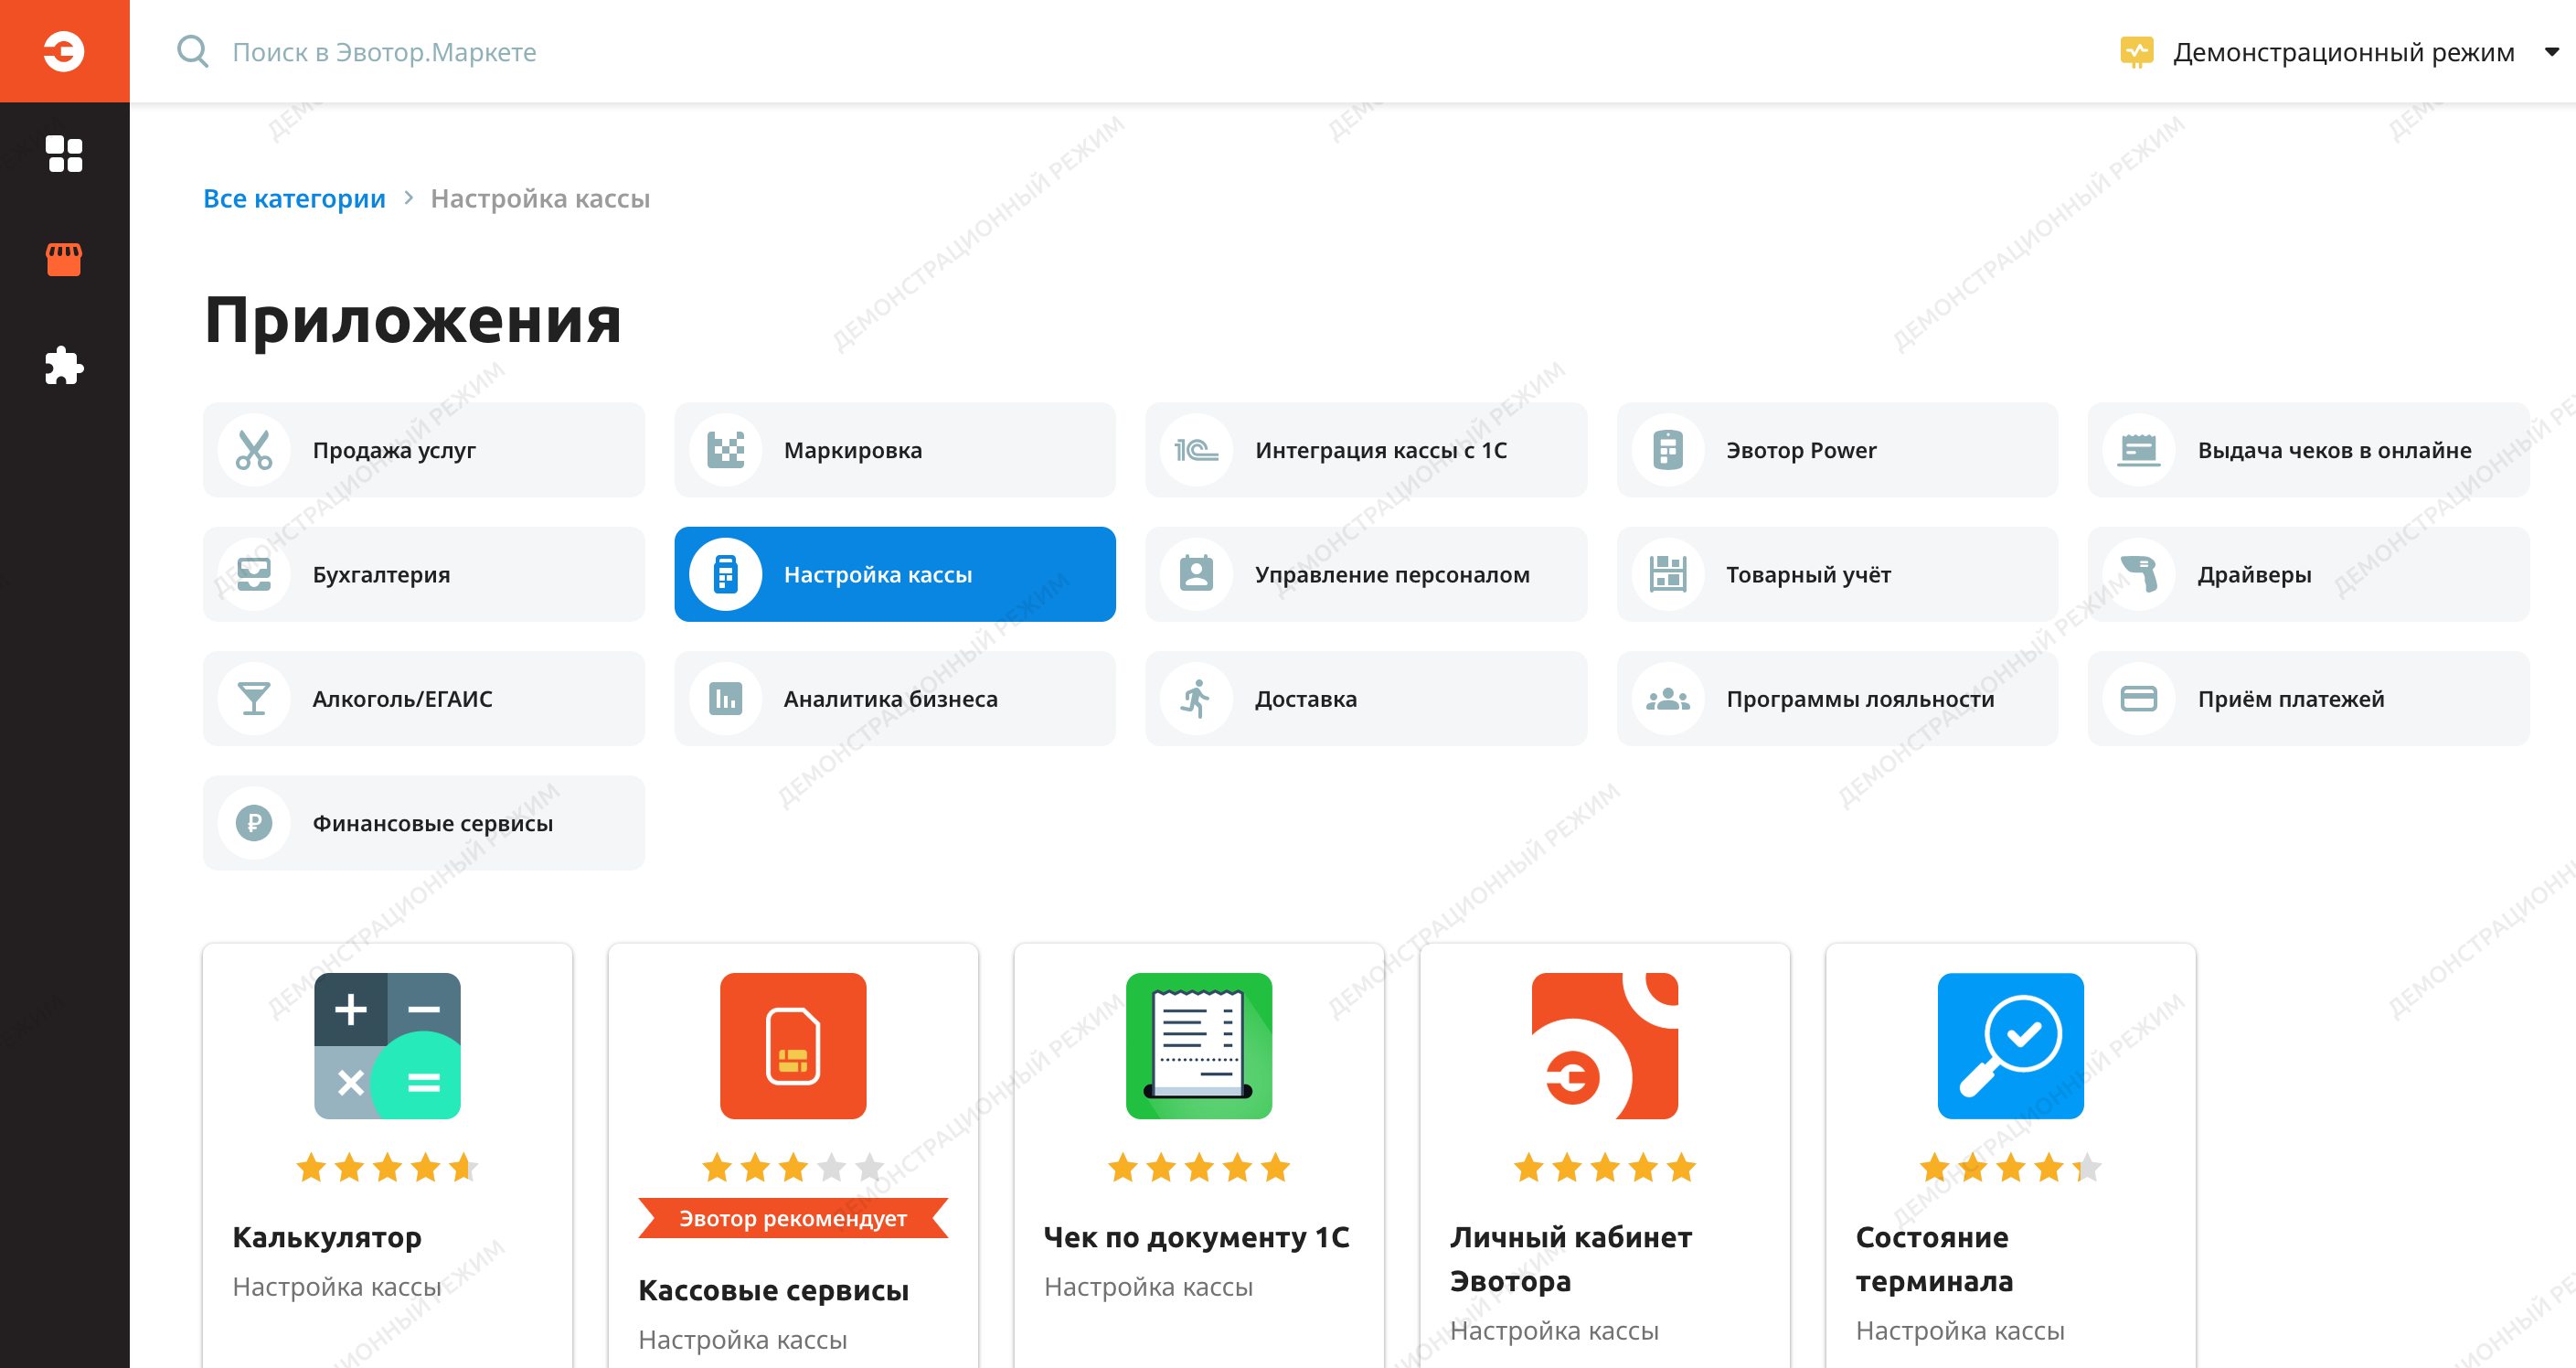Screen dimensions: 2576x1368
Task: Click the Evotor logo in sidebar
Action: click(64, 51)
